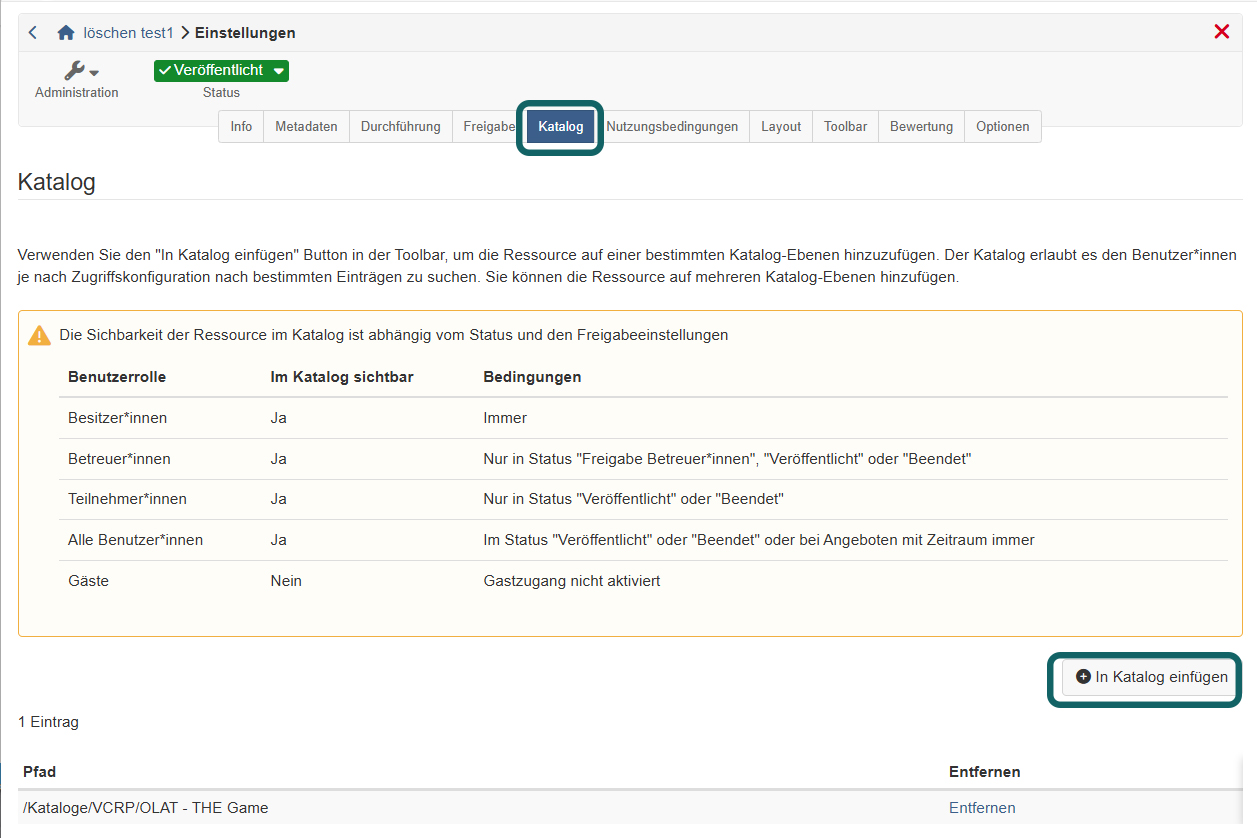1257x838 pixels.
Task: Click the home icon in breadcrumb
Action: 66,33
